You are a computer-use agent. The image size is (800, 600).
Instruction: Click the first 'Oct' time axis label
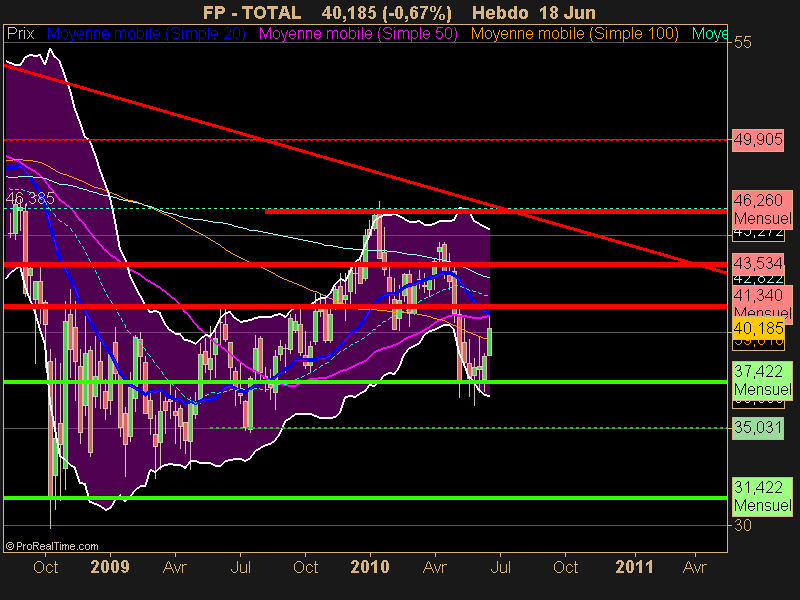pyautogui.click(x=45, y=567)
